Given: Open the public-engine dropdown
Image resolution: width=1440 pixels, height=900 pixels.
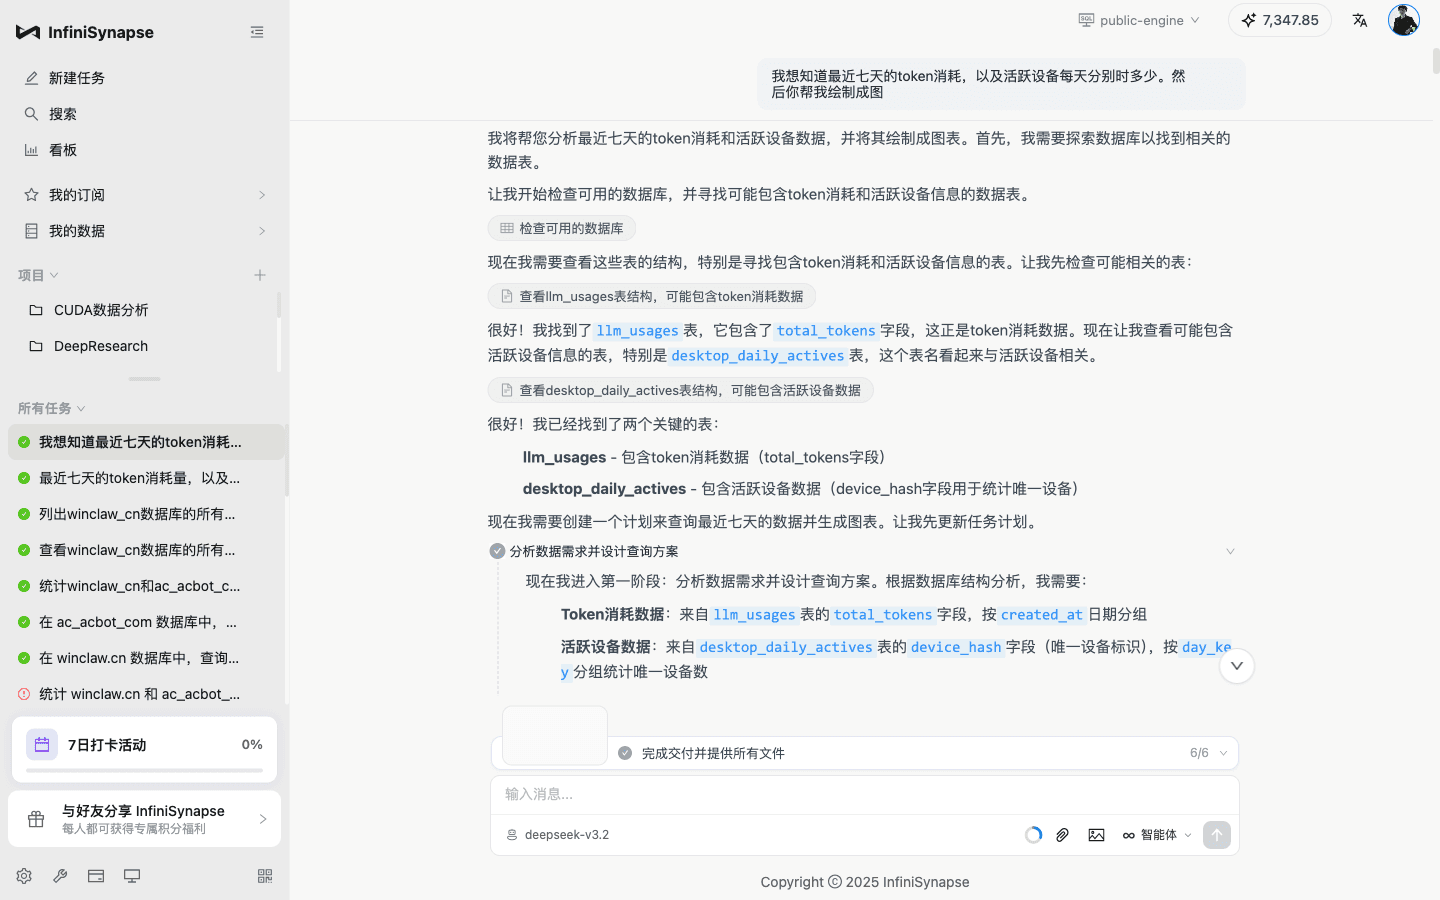Looking at the screenshot, I should [x=1138, y=19].
